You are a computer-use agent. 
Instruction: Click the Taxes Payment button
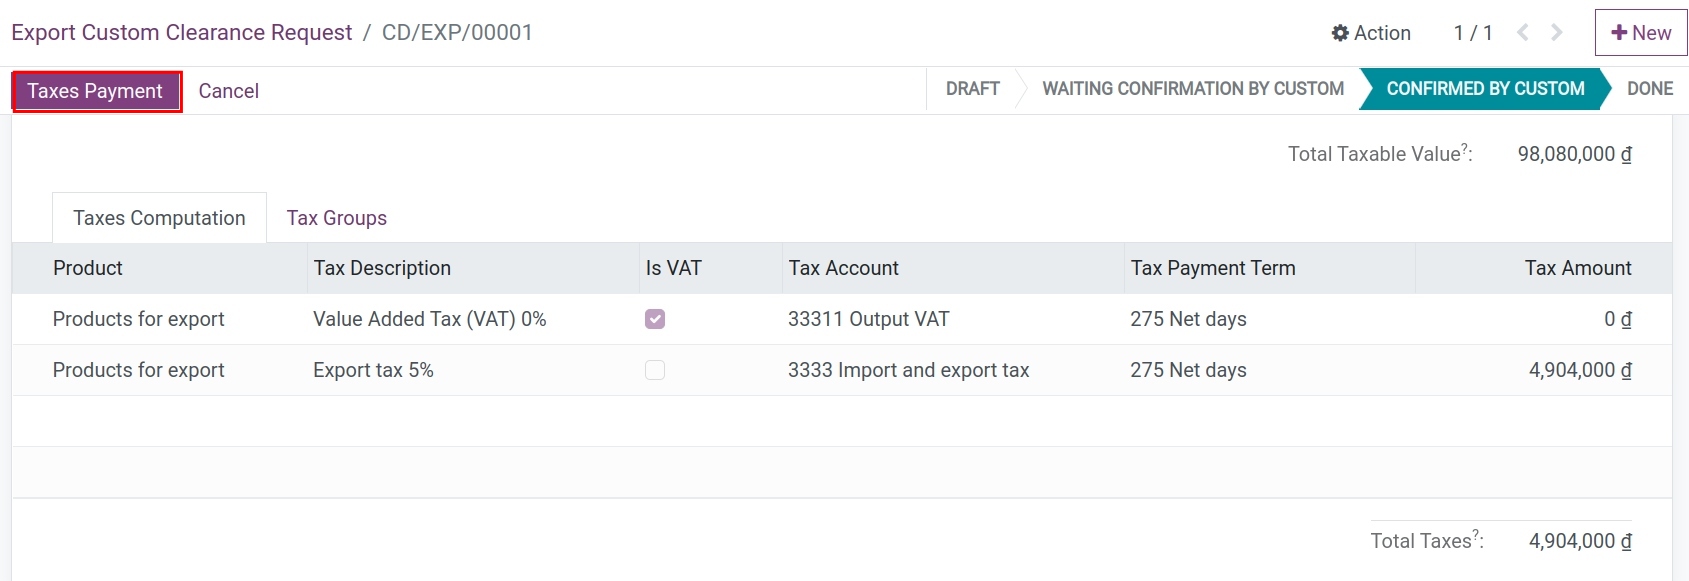click(x=96, y=91)
